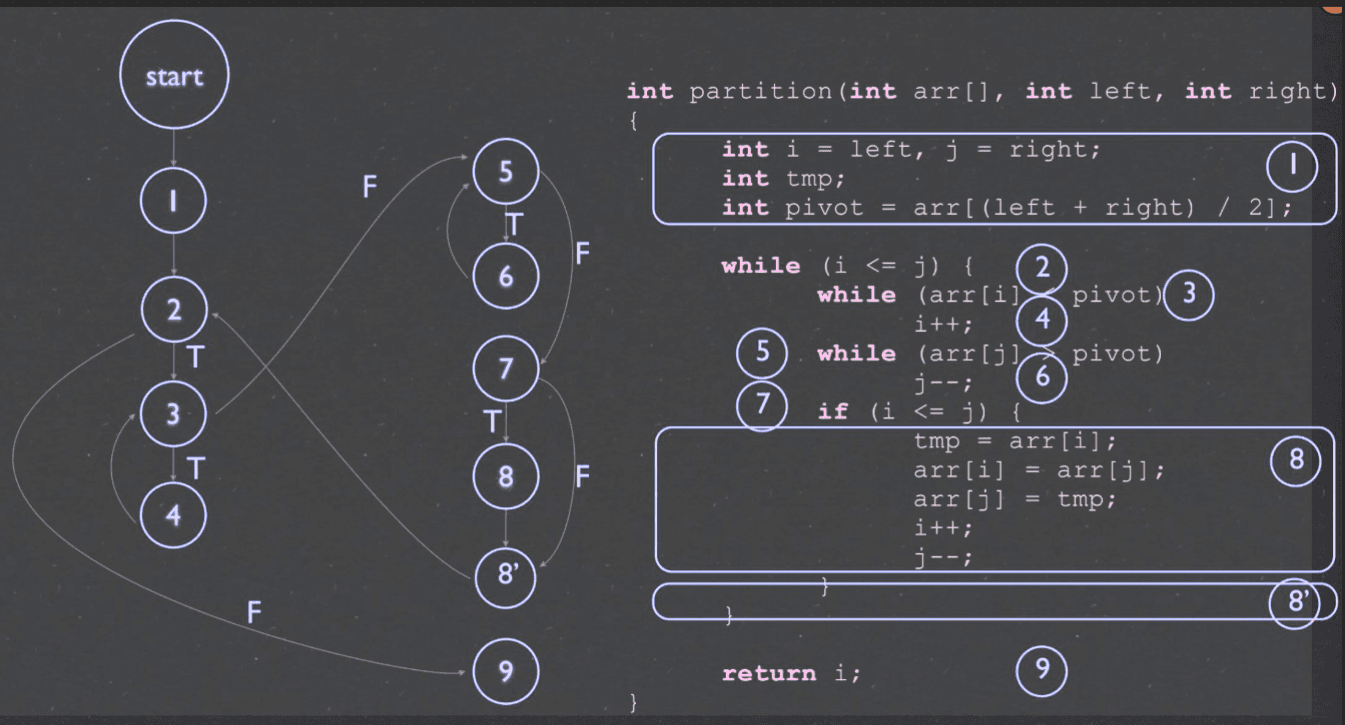Click the 'arr[j] = tmp;' statement
Viewport: 1345px width, 725px height.
tap(1015, 498)
